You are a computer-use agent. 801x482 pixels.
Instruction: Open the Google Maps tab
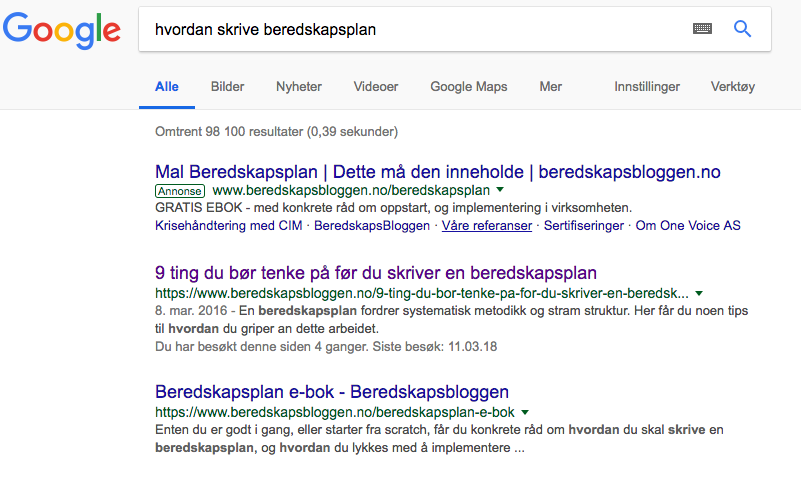click(x=469, y=87)
